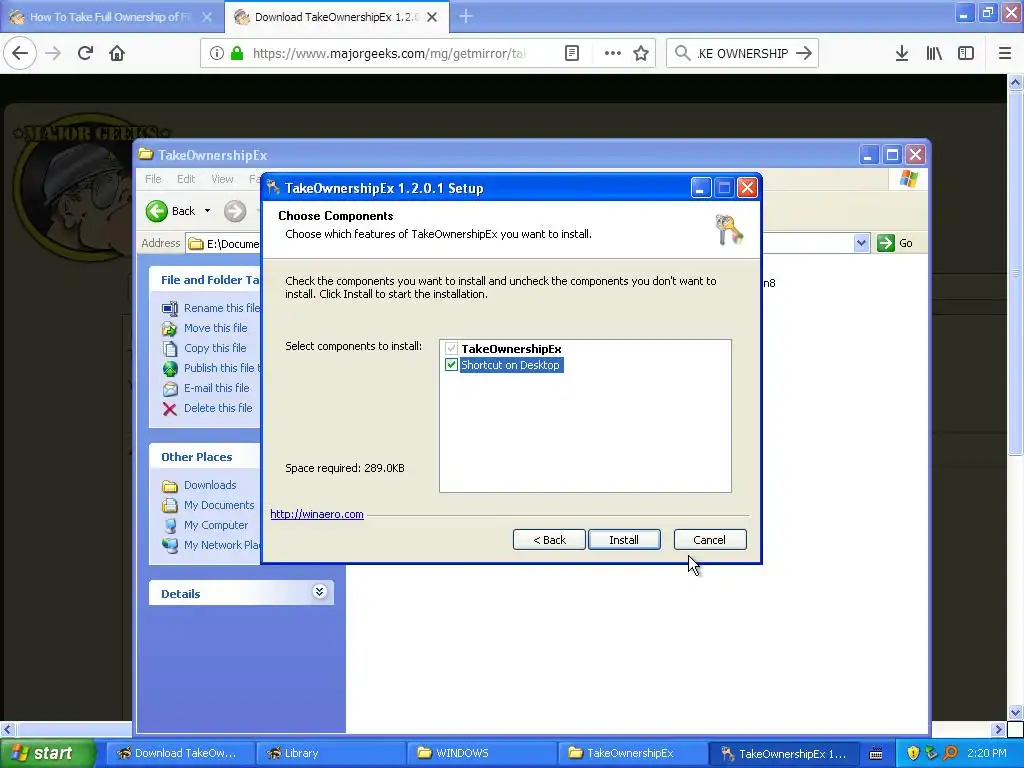Open a new Firefox tab
This screenshot has height=768, width=1024.
[x=466, y=16]
